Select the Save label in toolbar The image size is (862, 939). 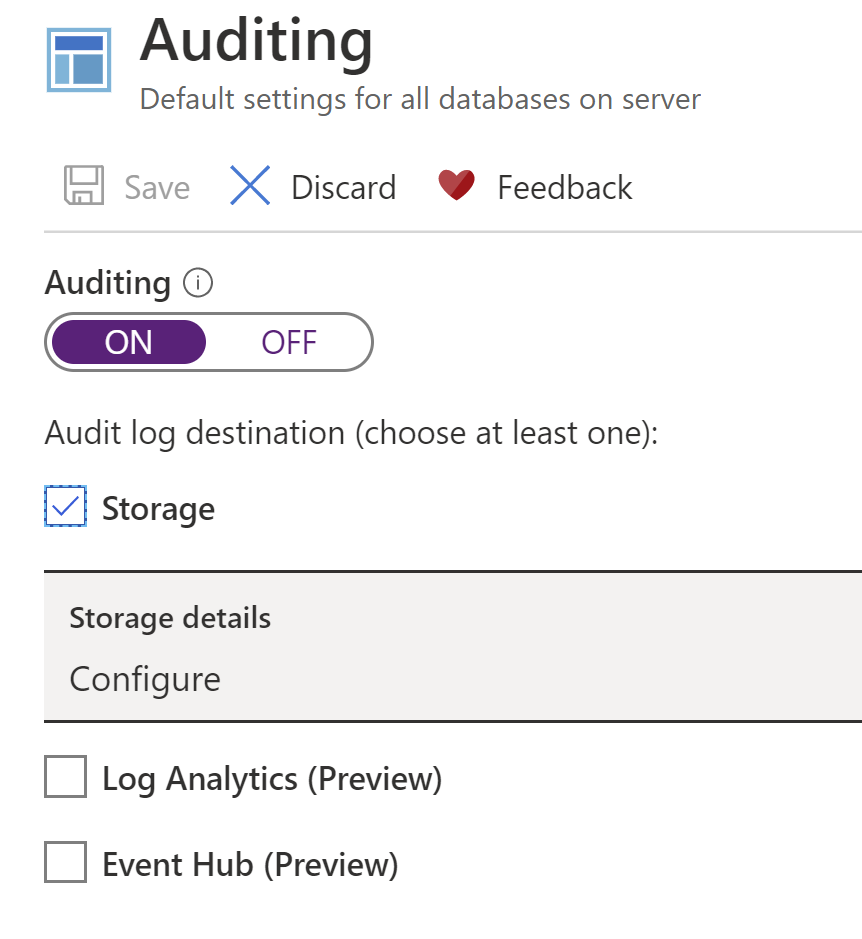tap(157, 188)
